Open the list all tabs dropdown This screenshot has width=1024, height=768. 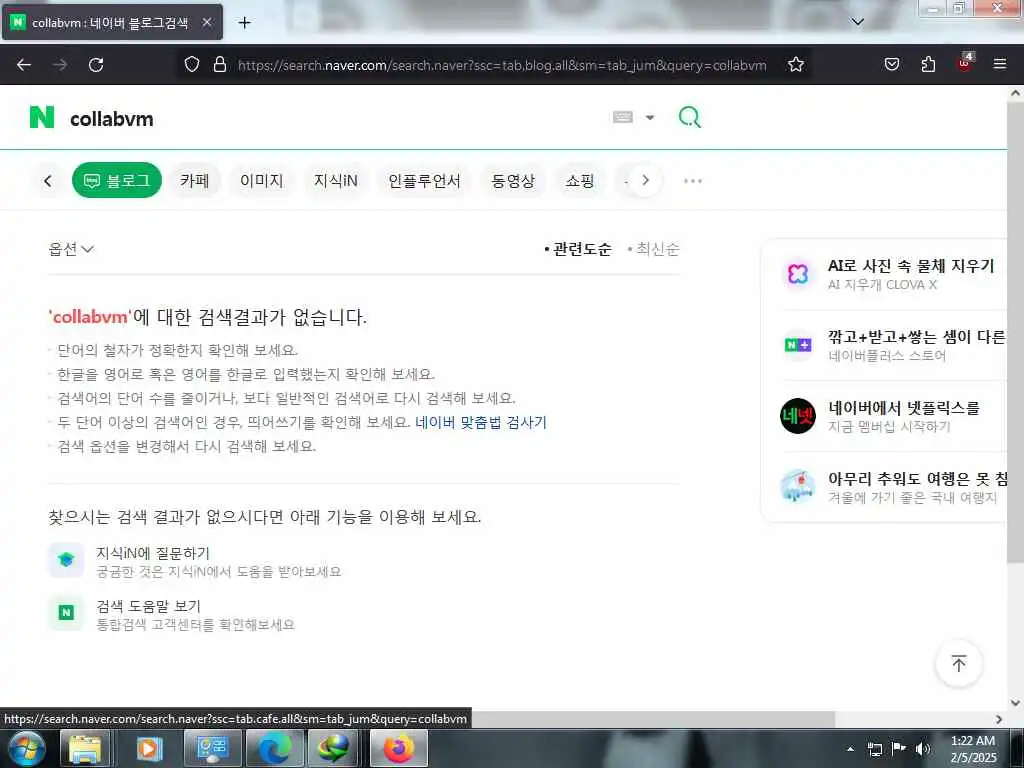(x=858, y=22)
